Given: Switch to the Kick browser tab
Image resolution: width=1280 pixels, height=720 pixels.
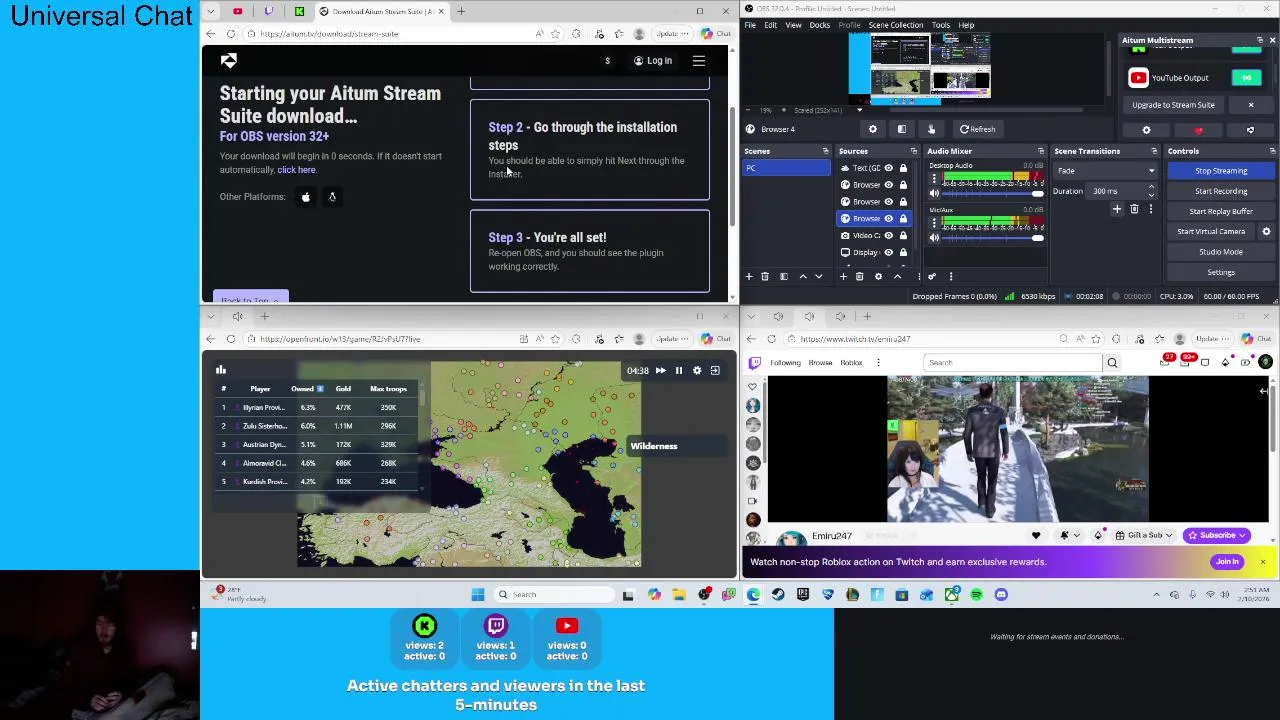Looking at the screenshot, I should click(x=299, y=11).
